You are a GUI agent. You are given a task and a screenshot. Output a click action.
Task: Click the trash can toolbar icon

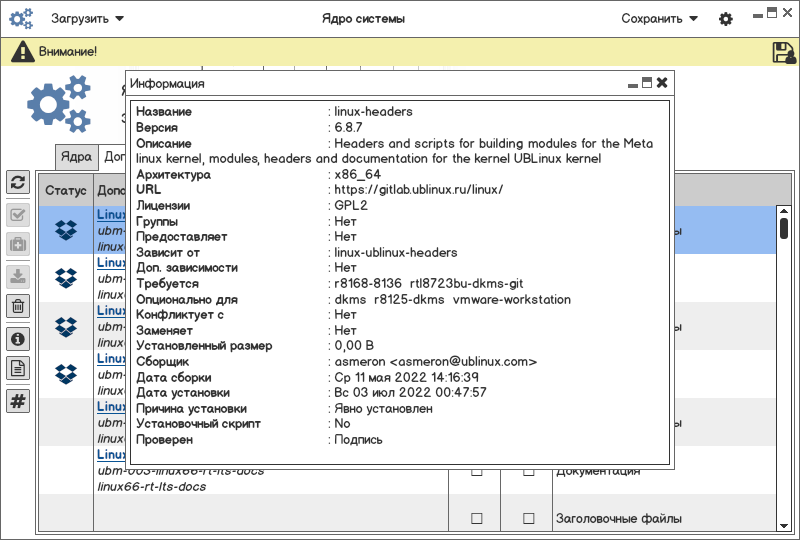(18, 306)
